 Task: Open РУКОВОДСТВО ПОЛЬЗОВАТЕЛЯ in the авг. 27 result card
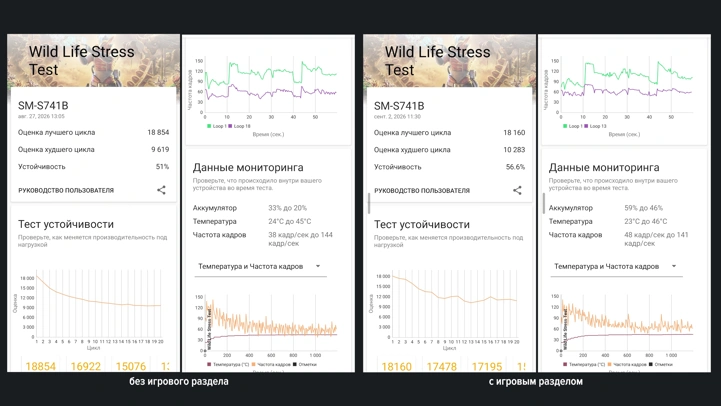click(66, 190)
